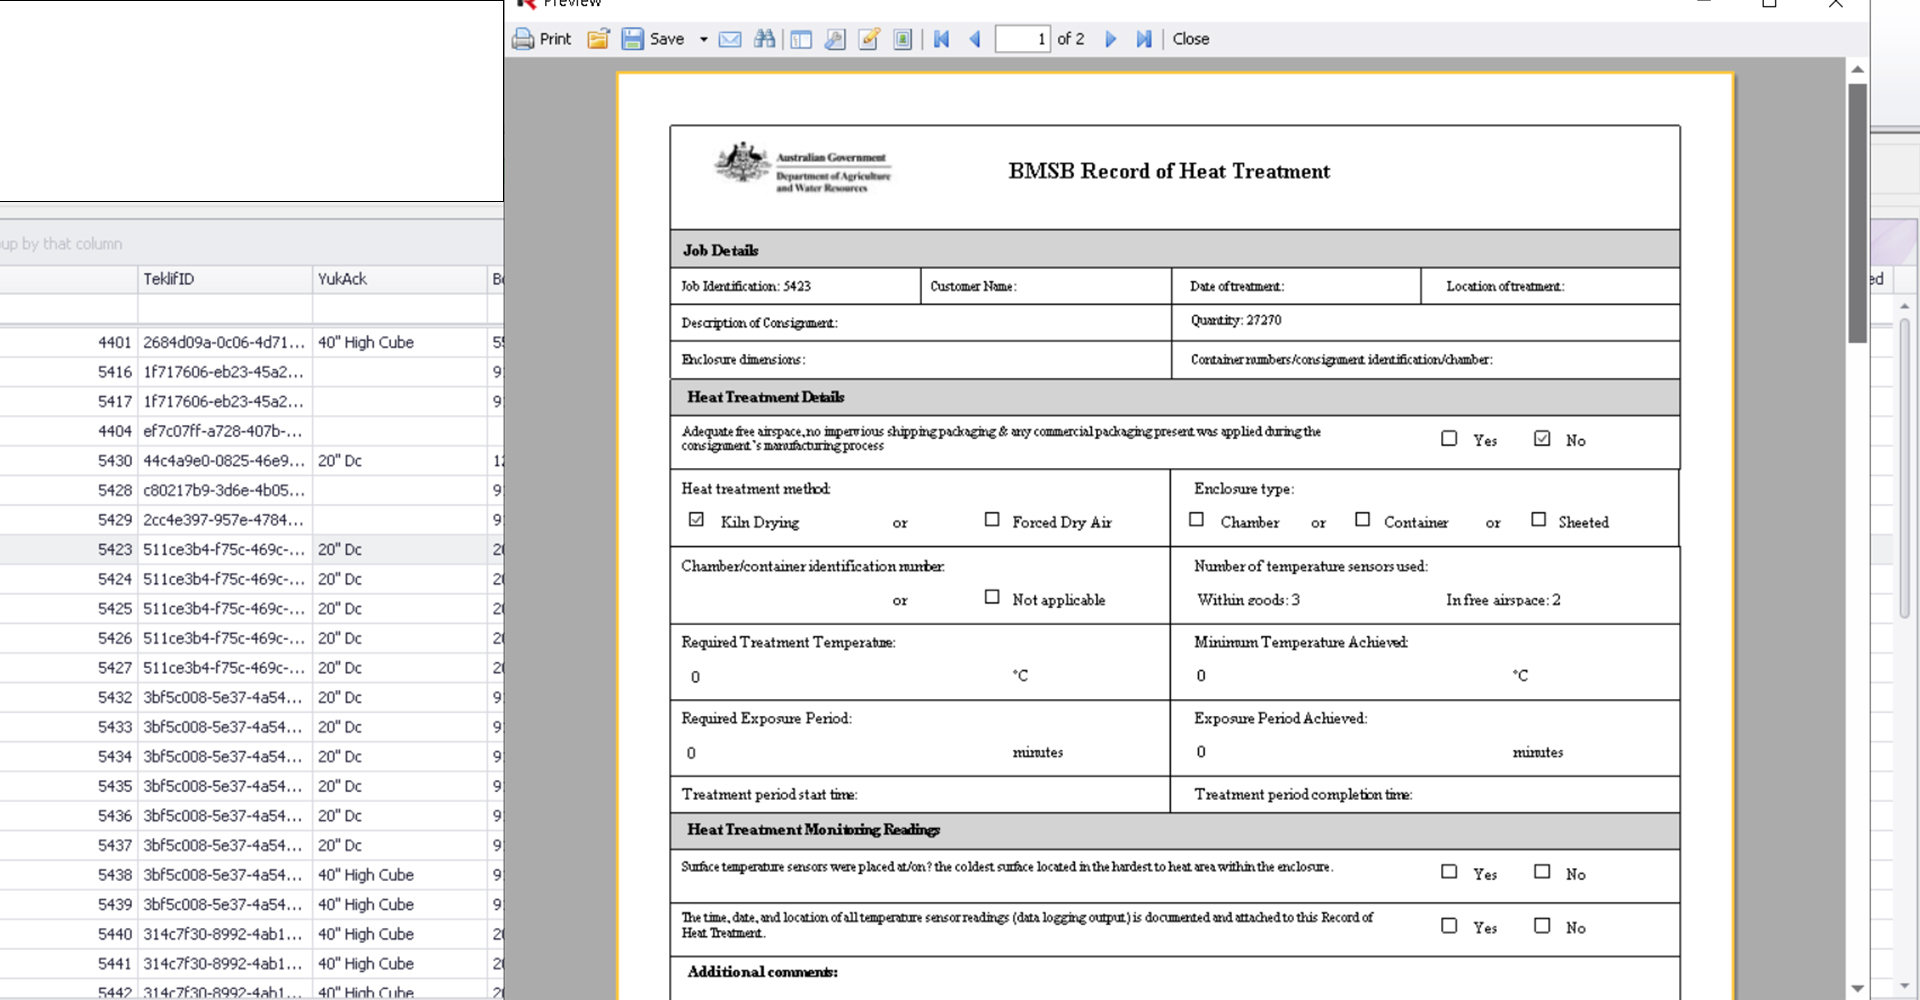
Task: Close the preview window
Action: [1191, 39]
